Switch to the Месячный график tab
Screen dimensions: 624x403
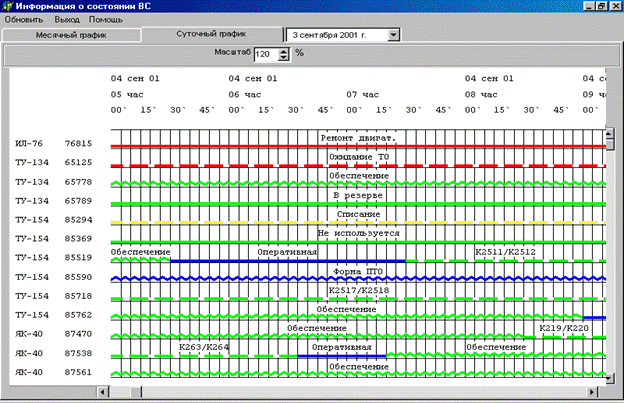(71, 35)
